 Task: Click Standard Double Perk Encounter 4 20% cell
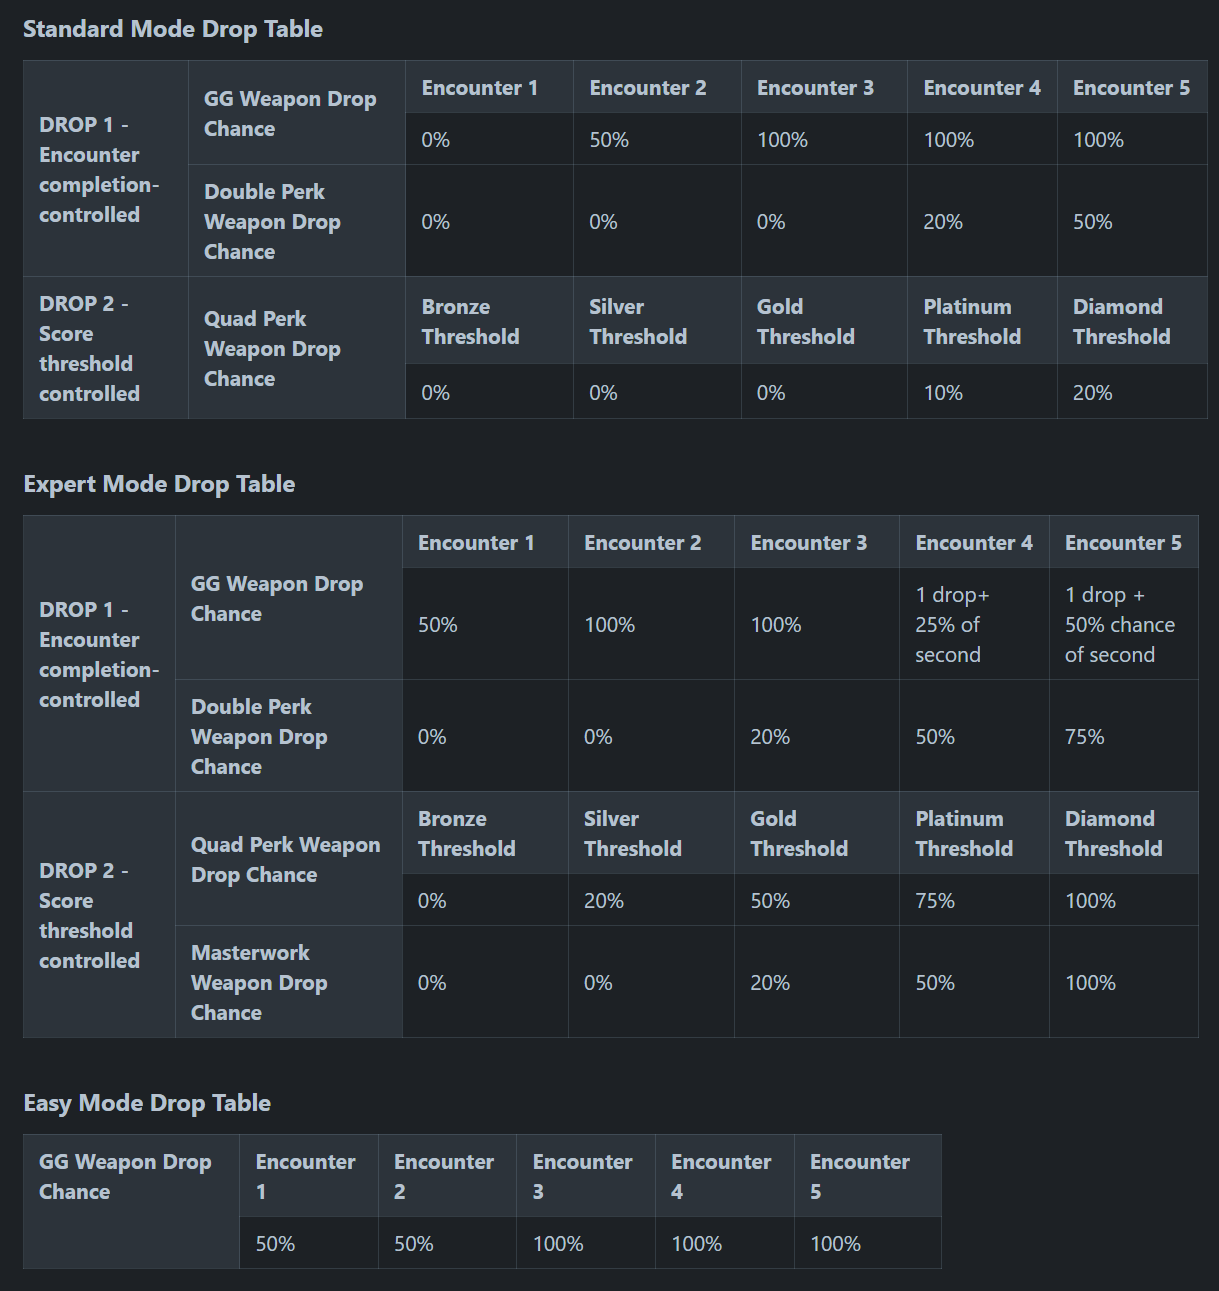point(982,221)
